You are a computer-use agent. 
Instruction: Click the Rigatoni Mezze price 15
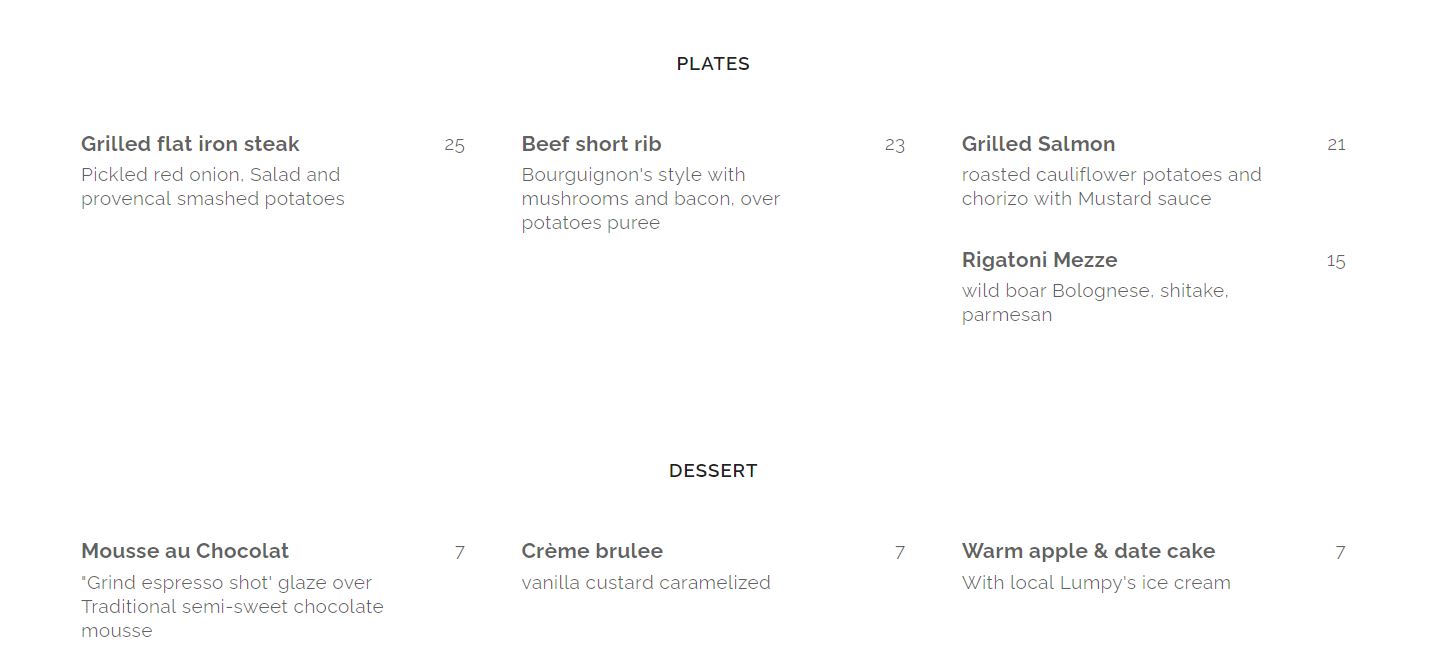1336,261
